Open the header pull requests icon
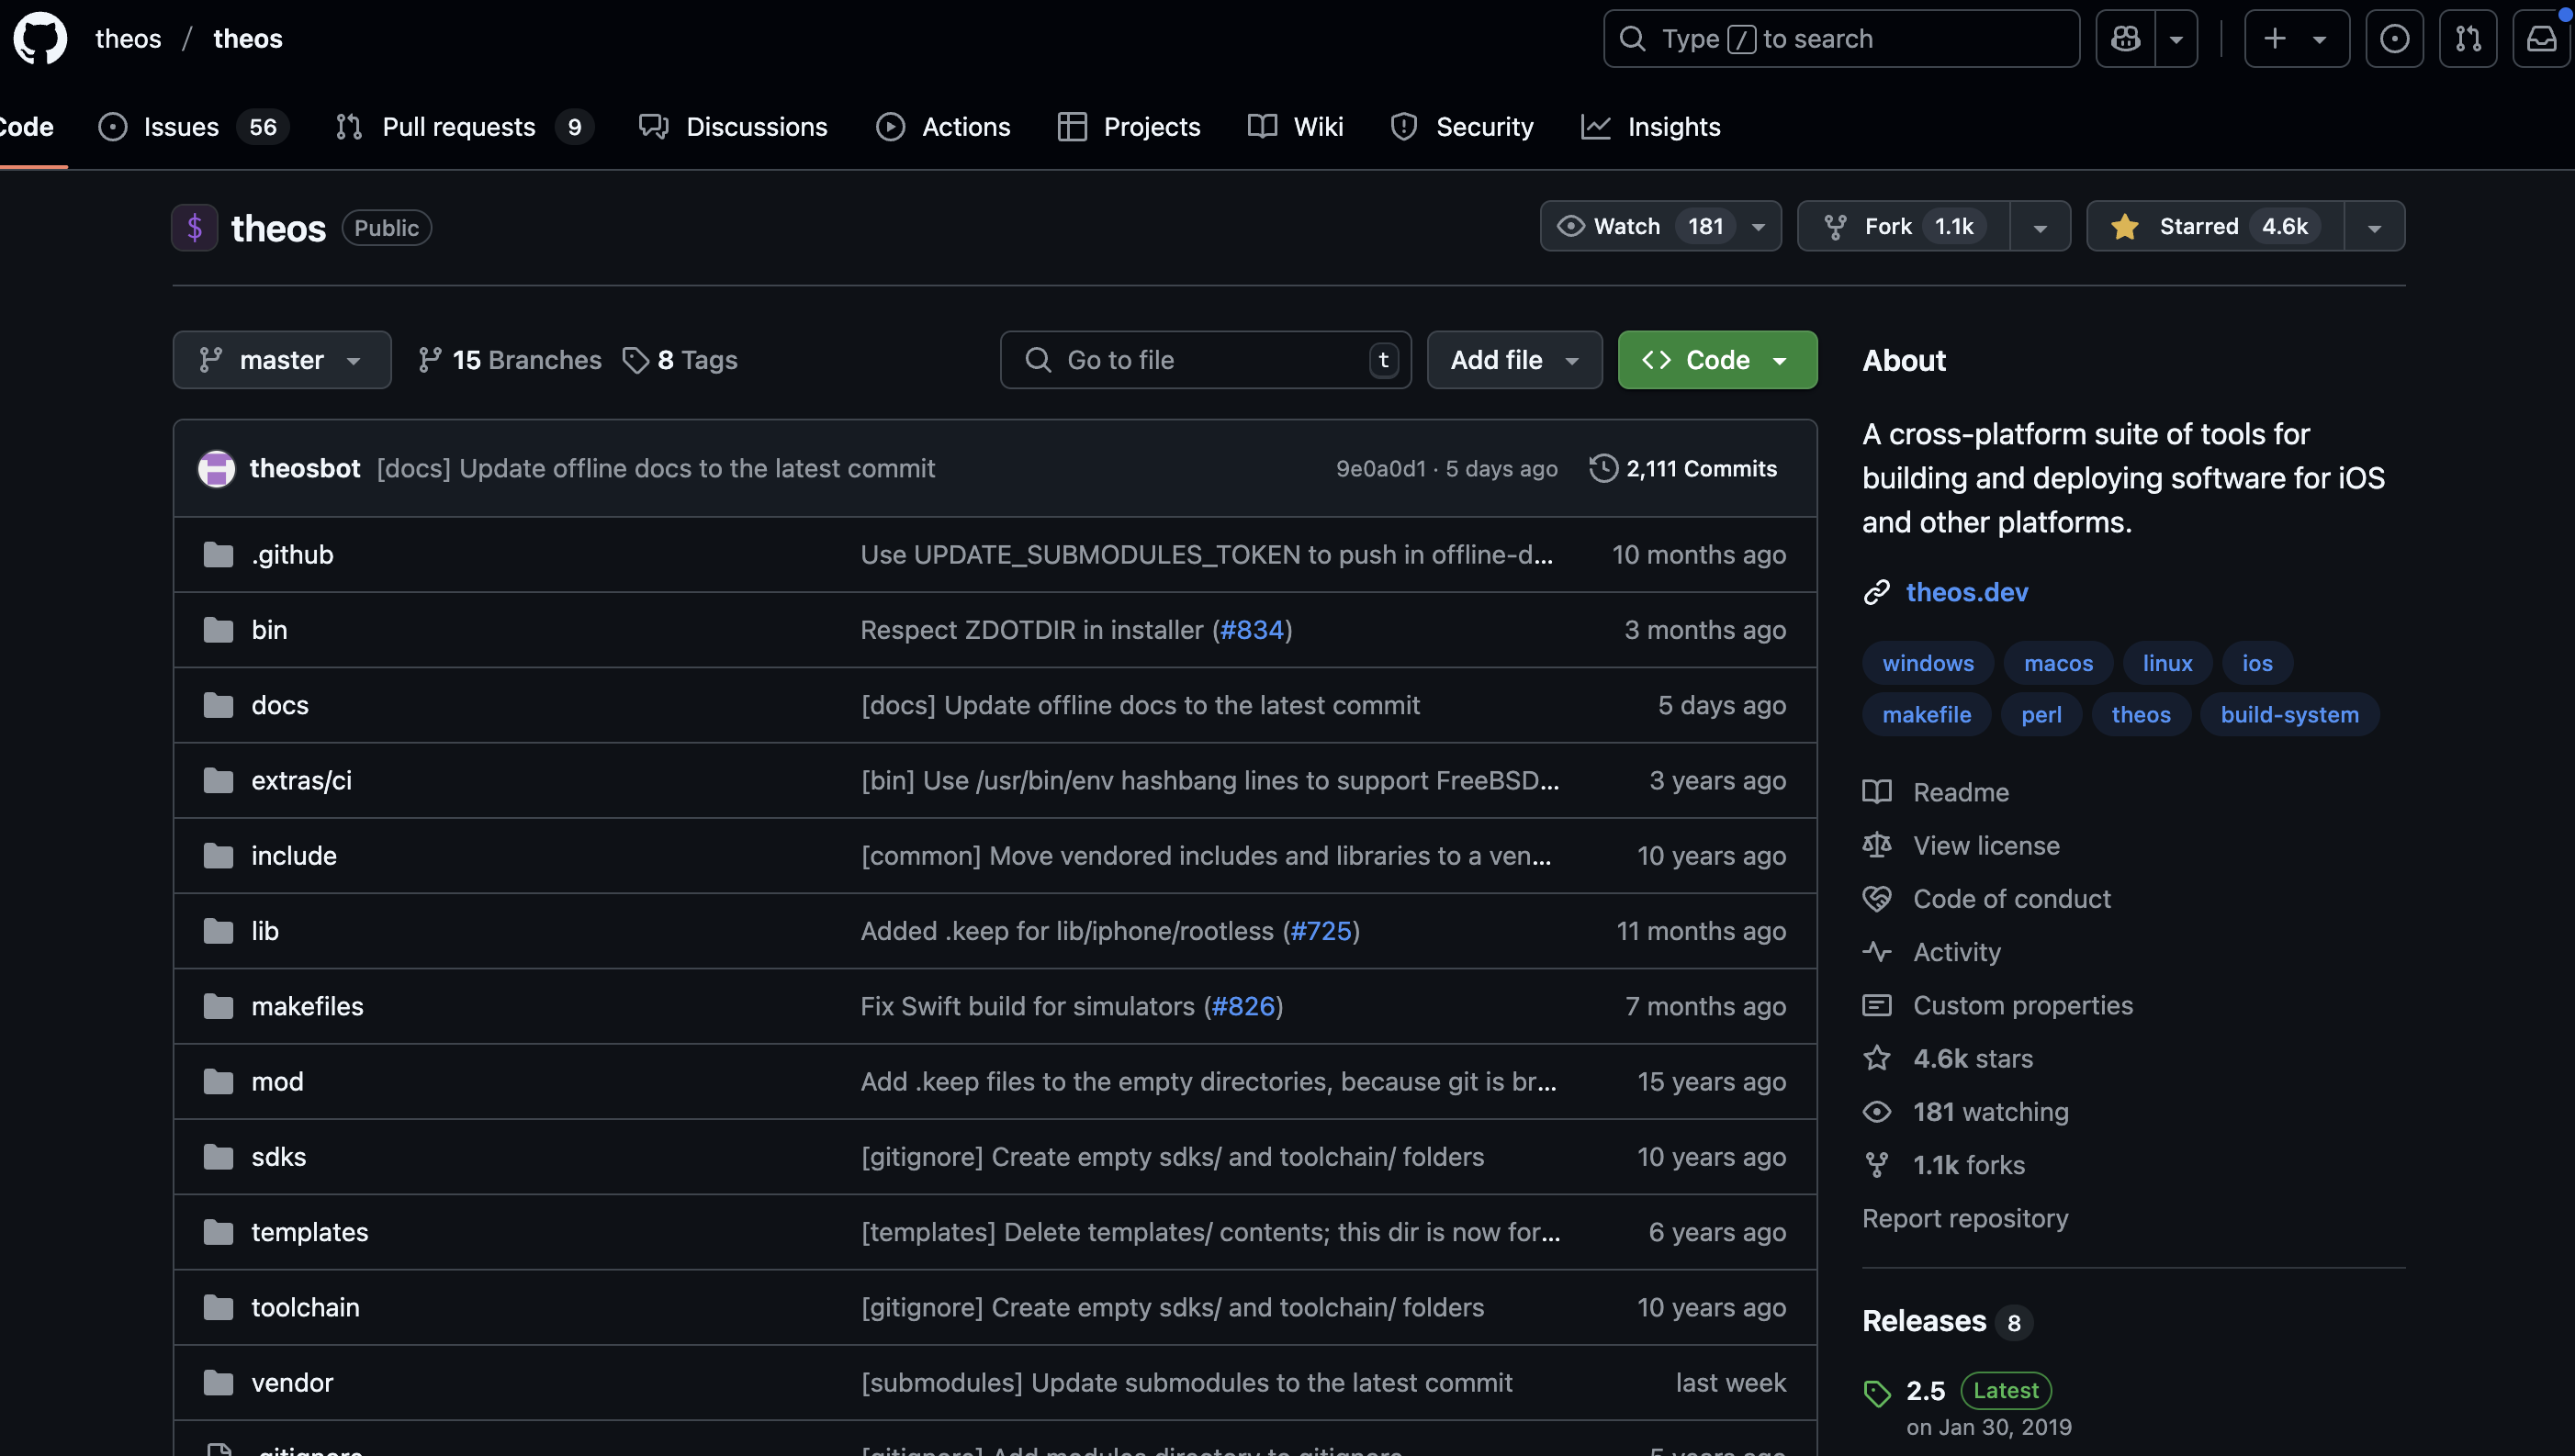The height and width of the screenshot is (1456, 2575). (x=2467, y=39)
